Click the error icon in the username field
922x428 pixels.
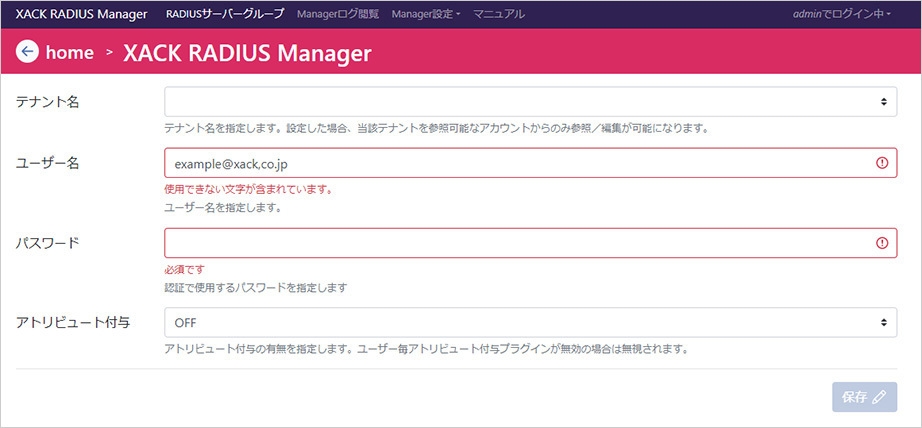(881, 163)
